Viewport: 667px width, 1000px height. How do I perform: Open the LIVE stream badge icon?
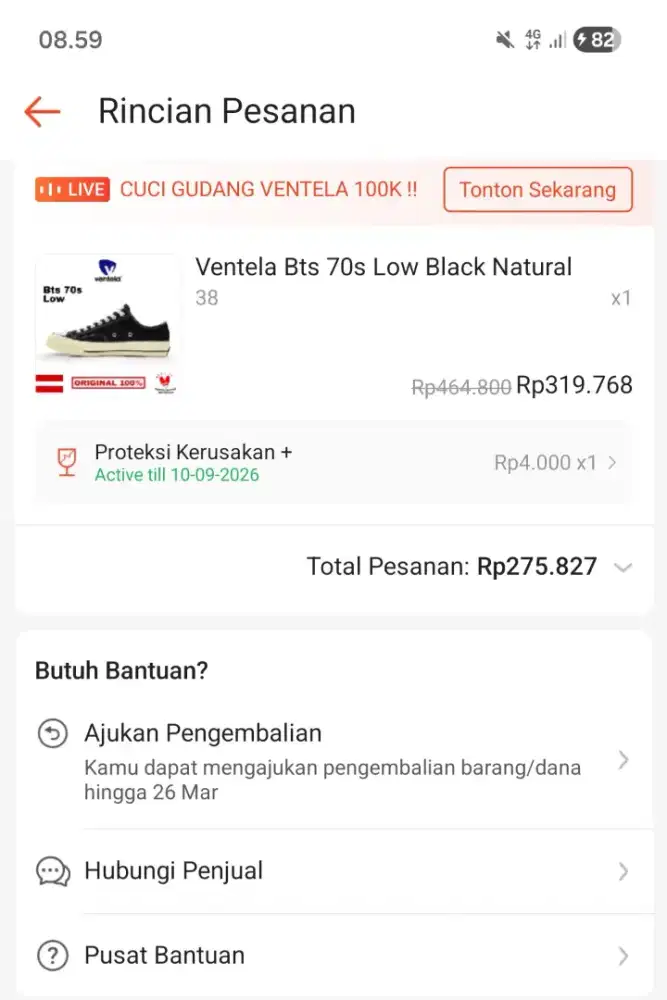(x=71, y=189)
